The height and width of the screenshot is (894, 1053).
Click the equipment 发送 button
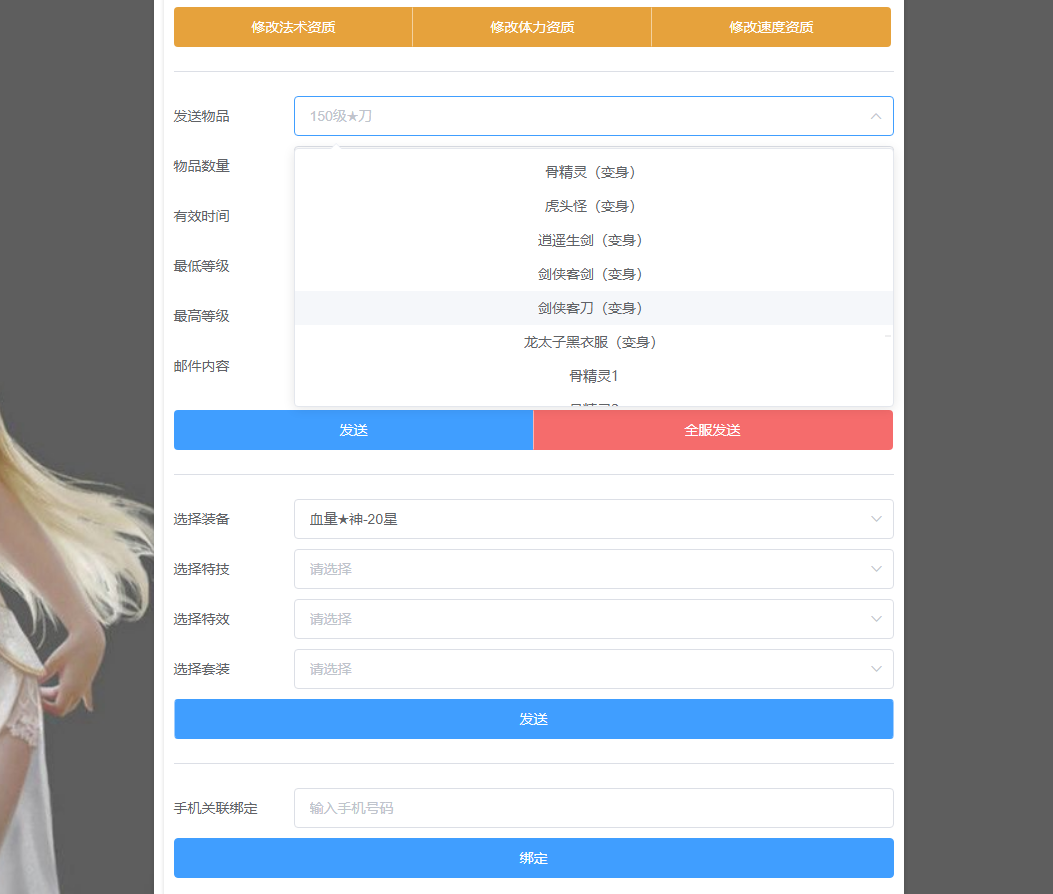pyautogui.click(x=533, y=719)
